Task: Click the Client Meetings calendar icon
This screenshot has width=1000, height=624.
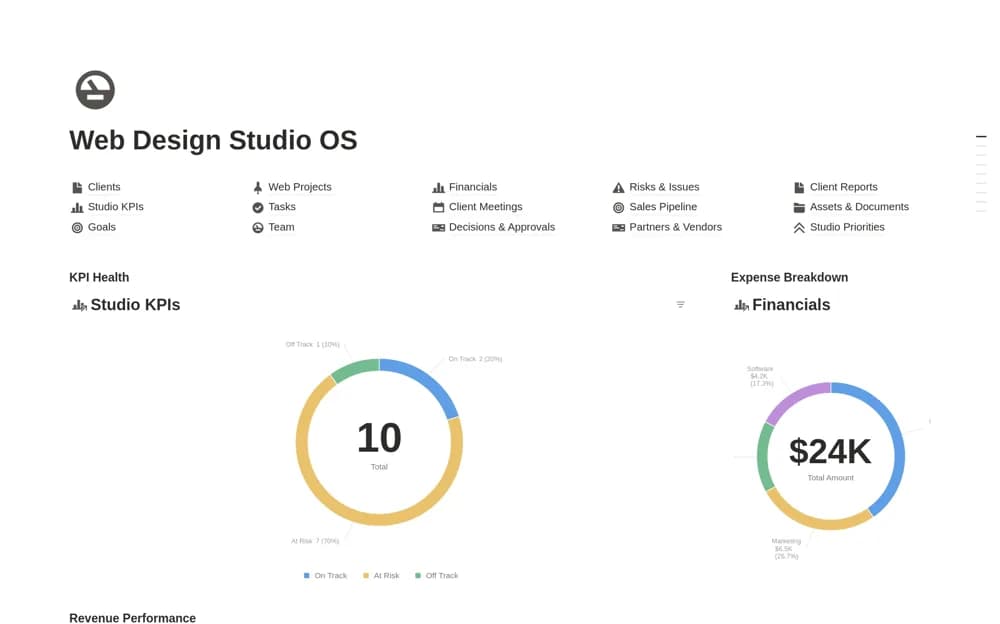Action: pyautogui.click(x=438, y=207)
